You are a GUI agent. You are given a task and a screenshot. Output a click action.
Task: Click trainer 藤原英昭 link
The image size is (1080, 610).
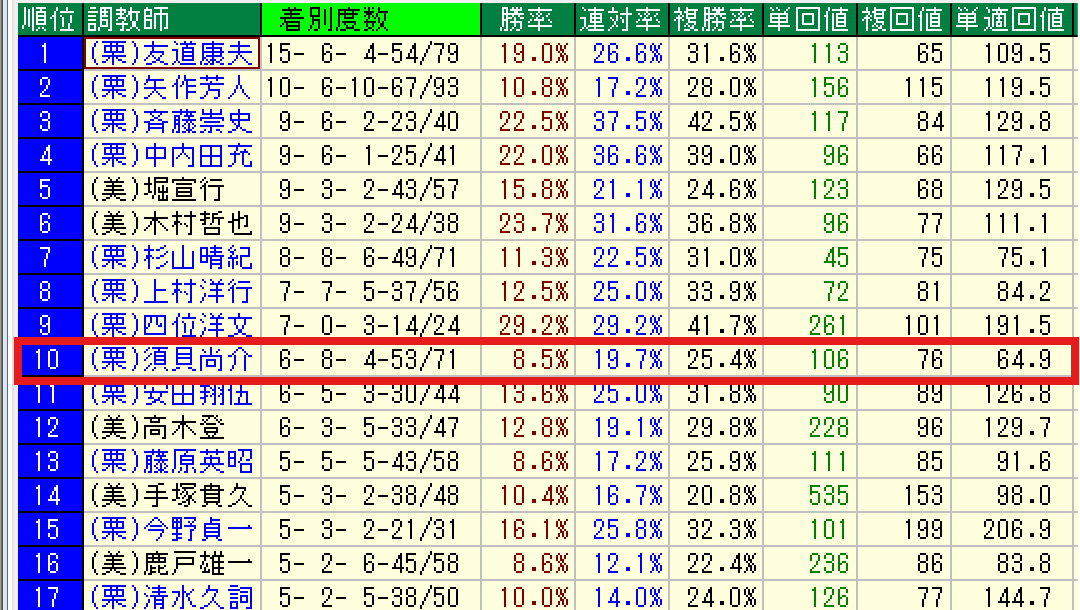coord(171,462)
